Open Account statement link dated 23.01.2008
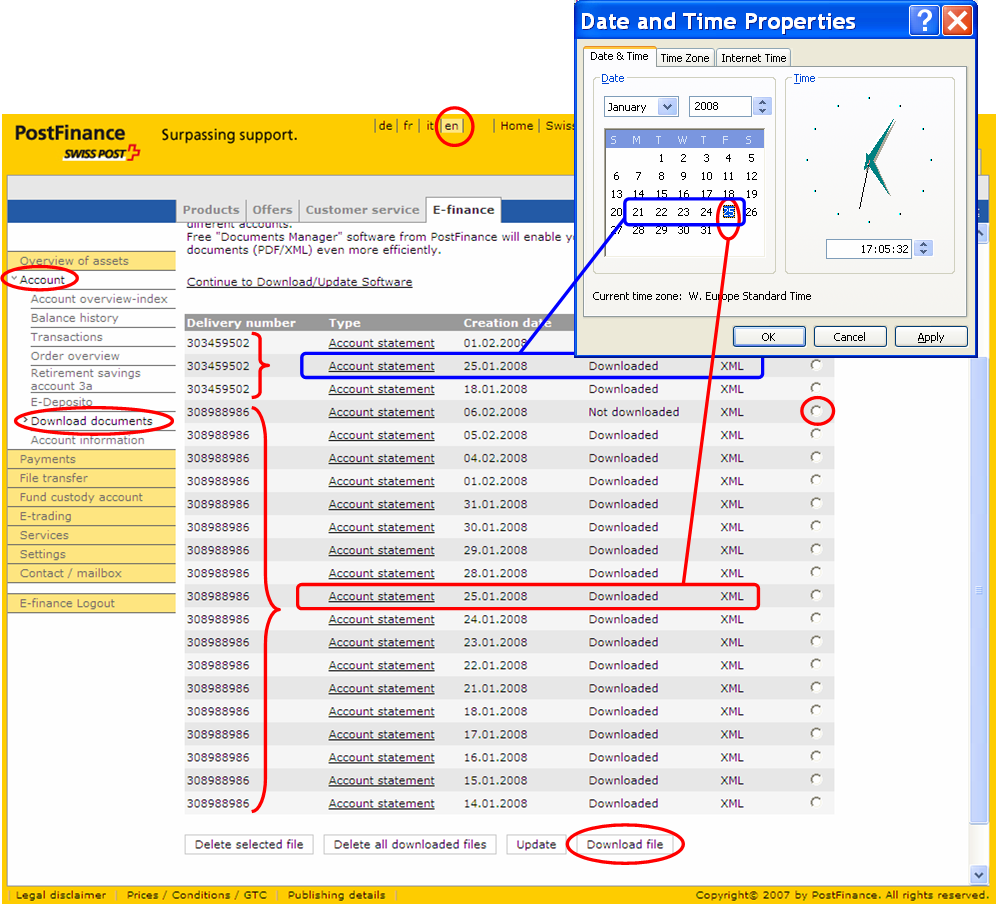This screenshot has height=904, width=996. (381, 642)
